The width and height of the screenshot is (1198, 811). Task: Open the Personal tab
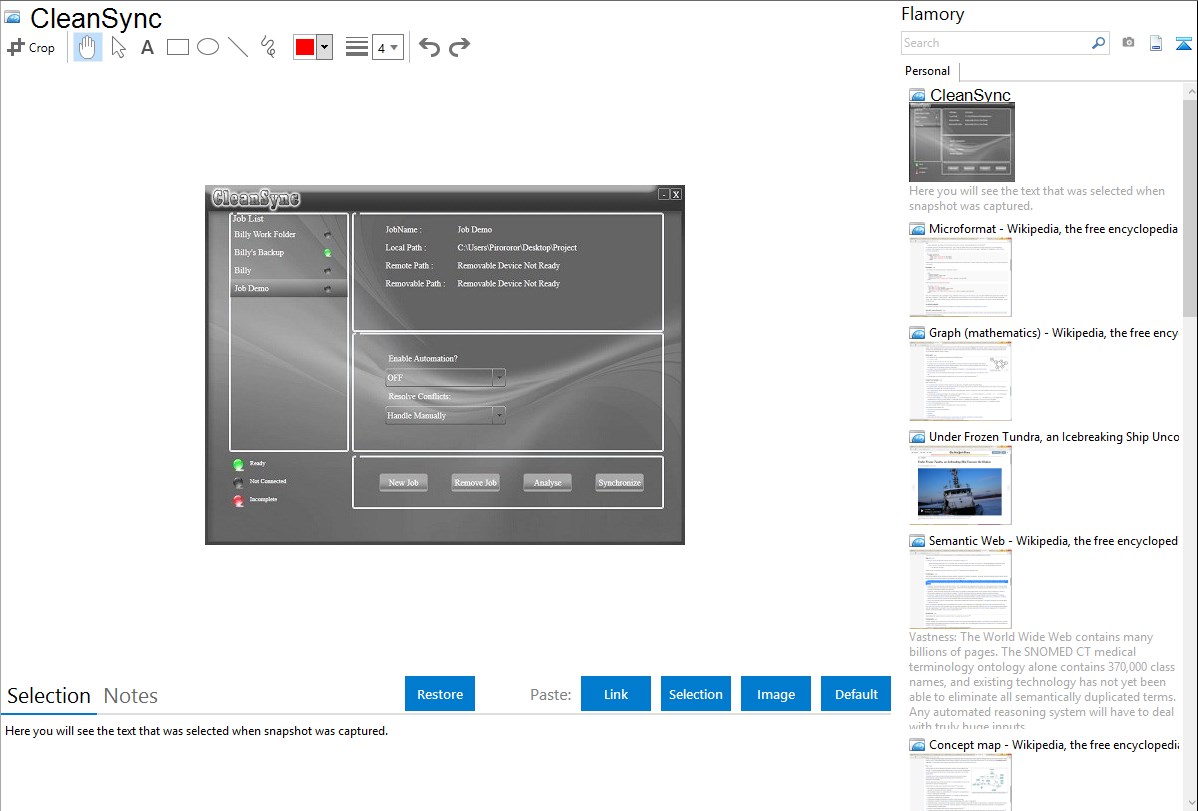point(927,71)
